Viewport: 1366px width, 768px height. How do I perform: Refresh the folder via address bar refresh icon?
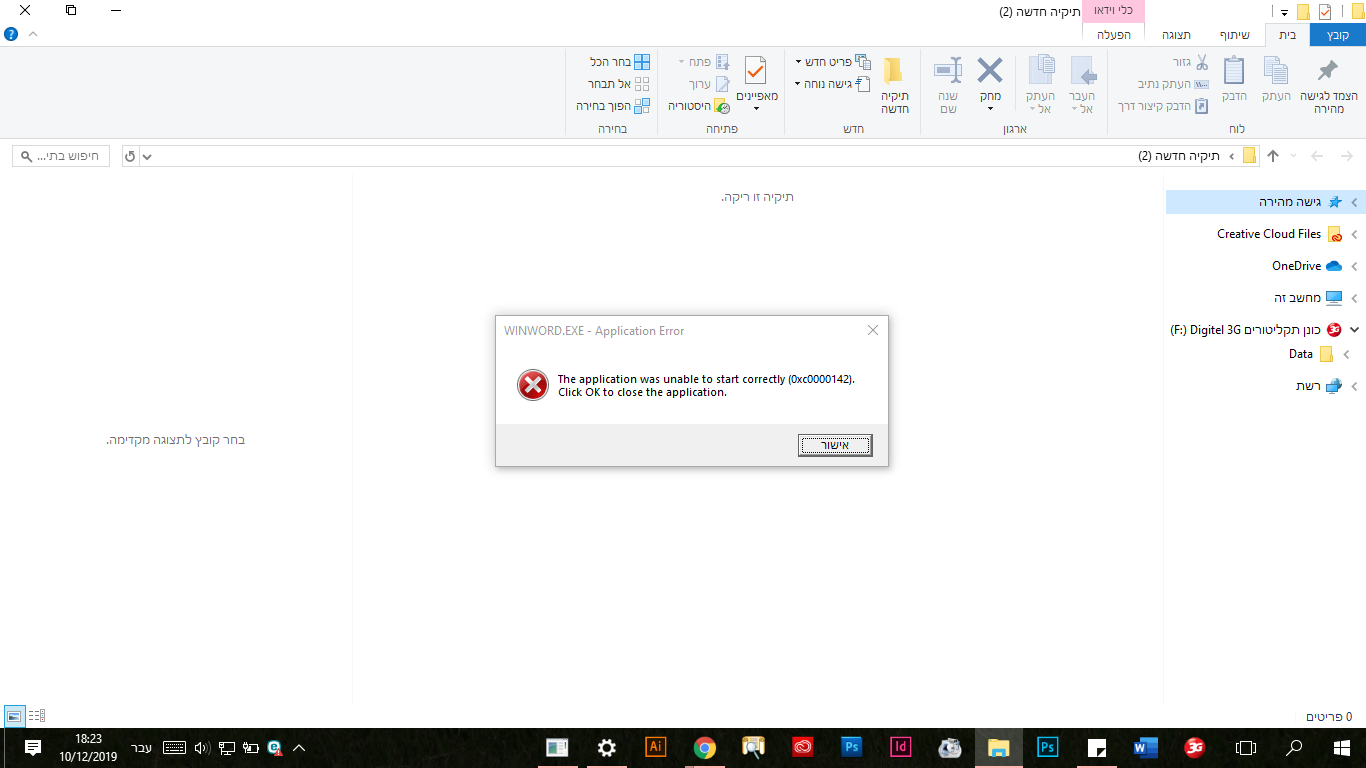point(130,157)
